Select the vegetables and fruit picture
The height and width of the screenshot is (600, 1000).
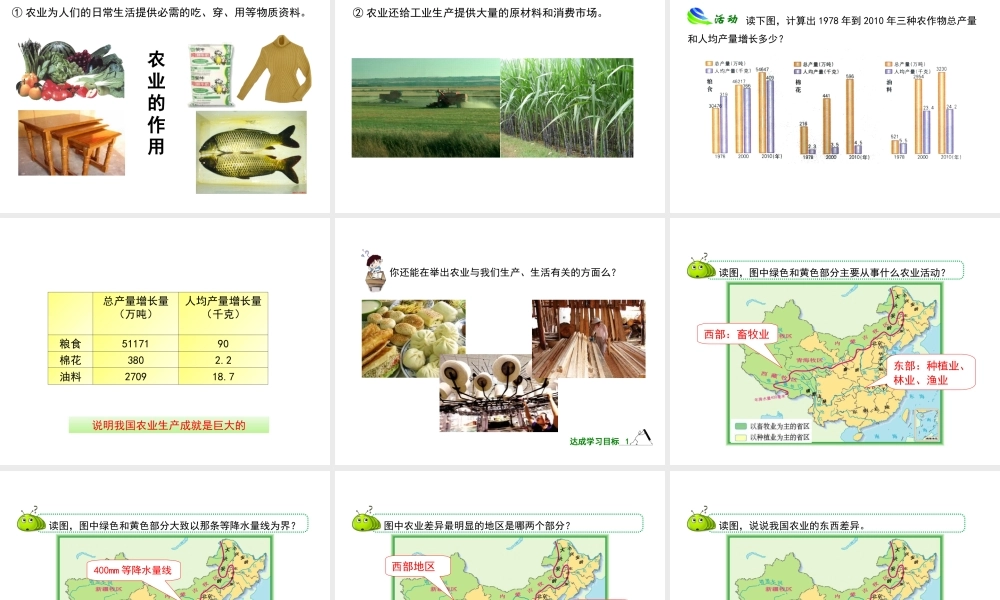[x=70, y=70]
